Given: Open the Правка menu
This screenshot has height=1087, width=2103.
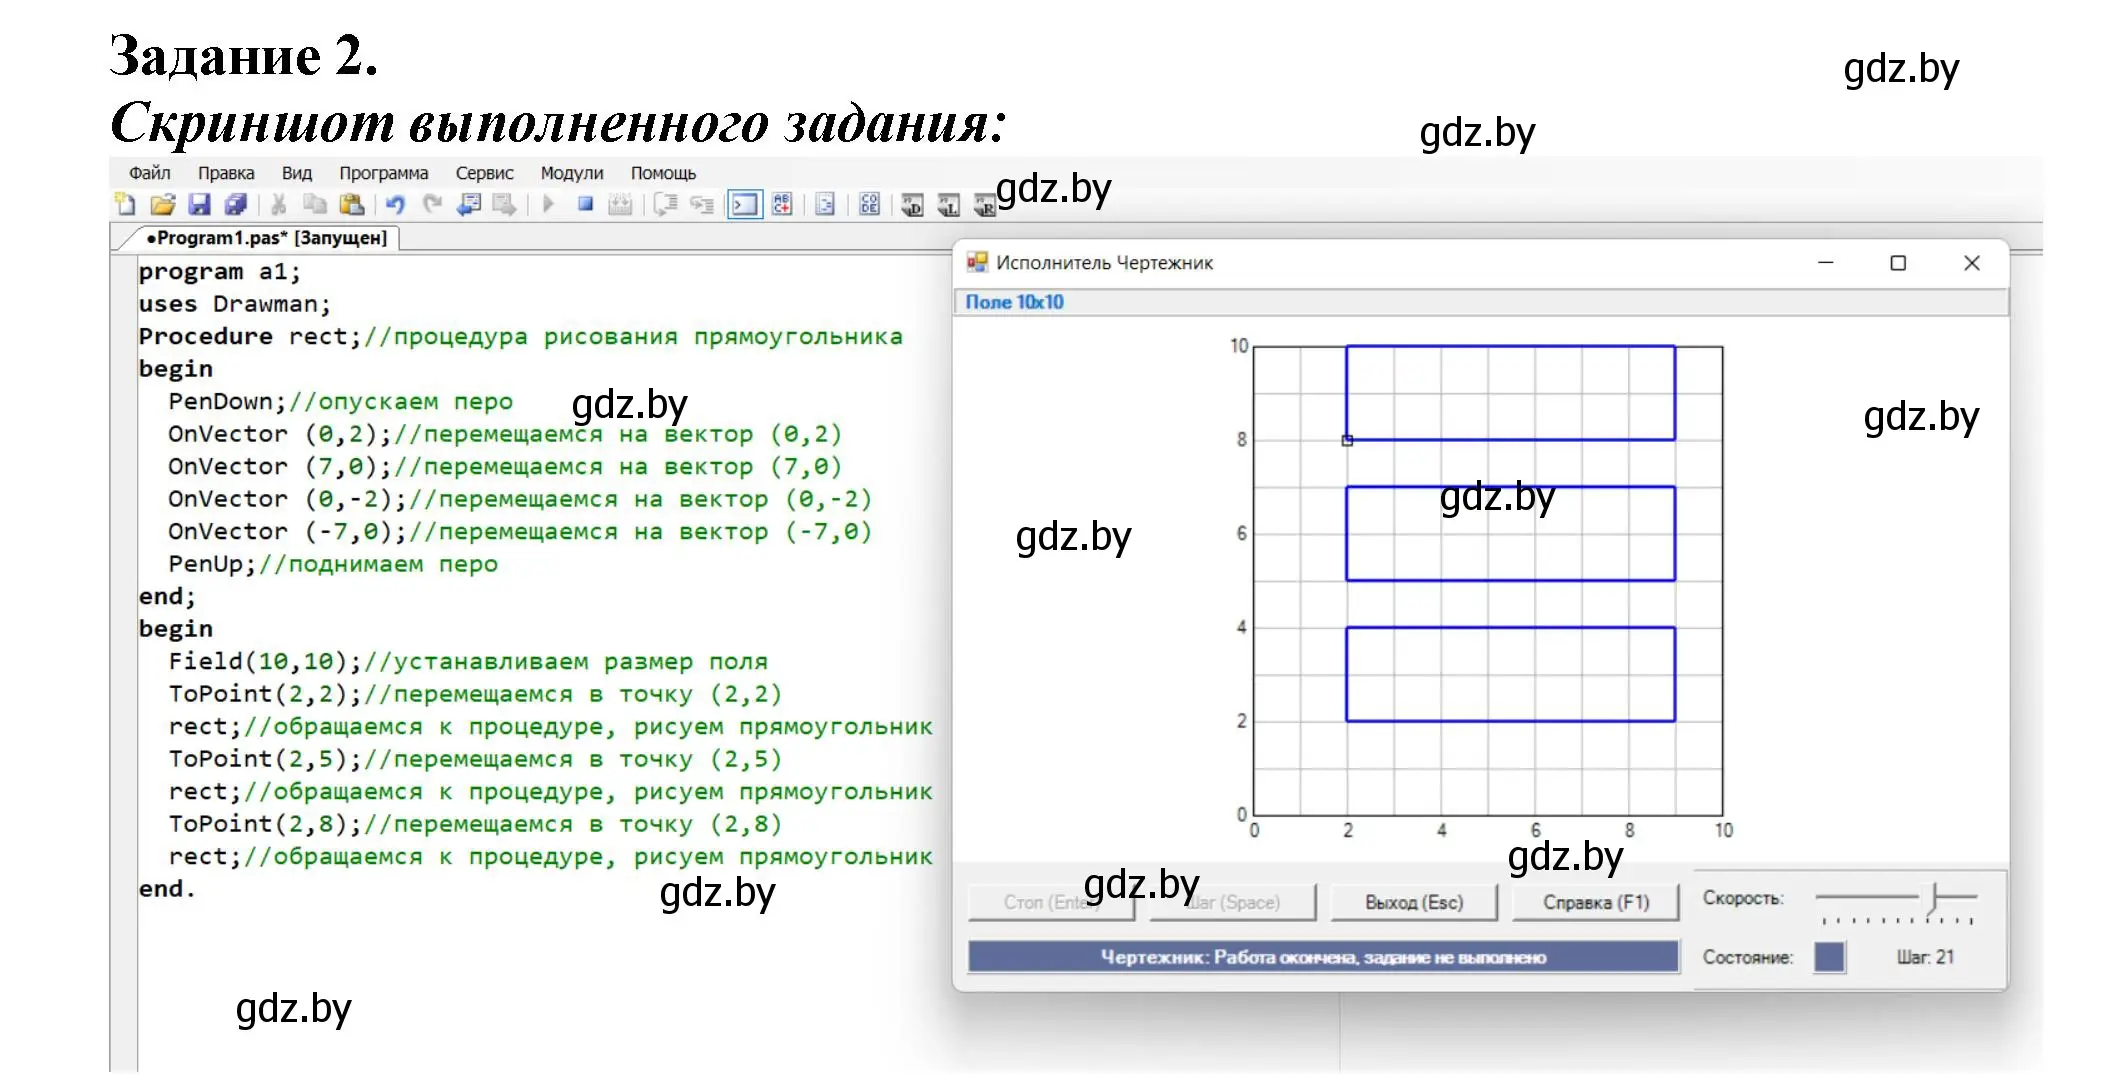Looking at the screenshot, I should click(226, 173).
